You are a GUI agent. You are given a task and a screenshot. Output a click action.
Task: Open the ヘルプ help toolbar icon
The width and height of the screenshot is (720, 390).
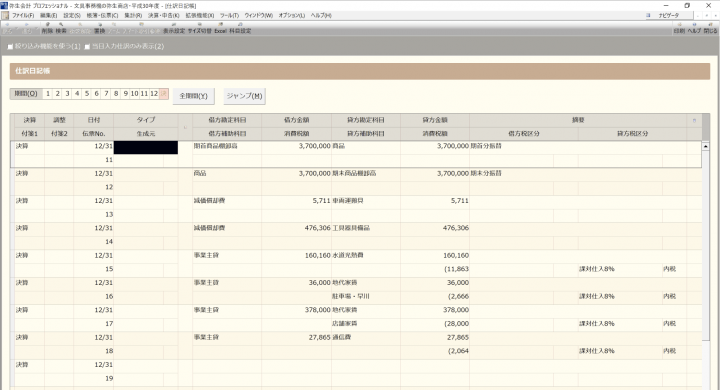point(694,28)
